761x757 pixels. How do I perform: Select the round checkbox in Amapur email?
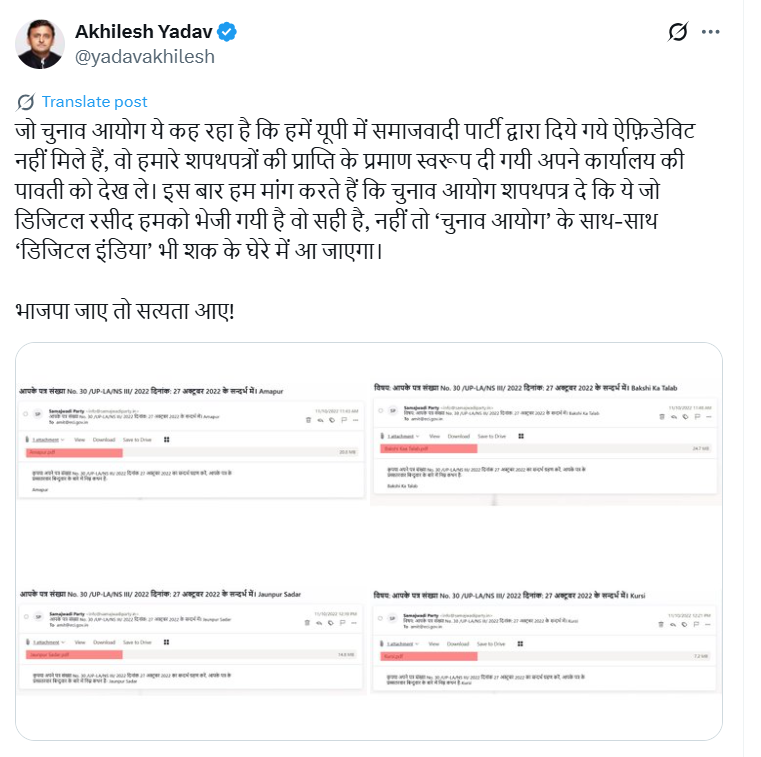25,414
